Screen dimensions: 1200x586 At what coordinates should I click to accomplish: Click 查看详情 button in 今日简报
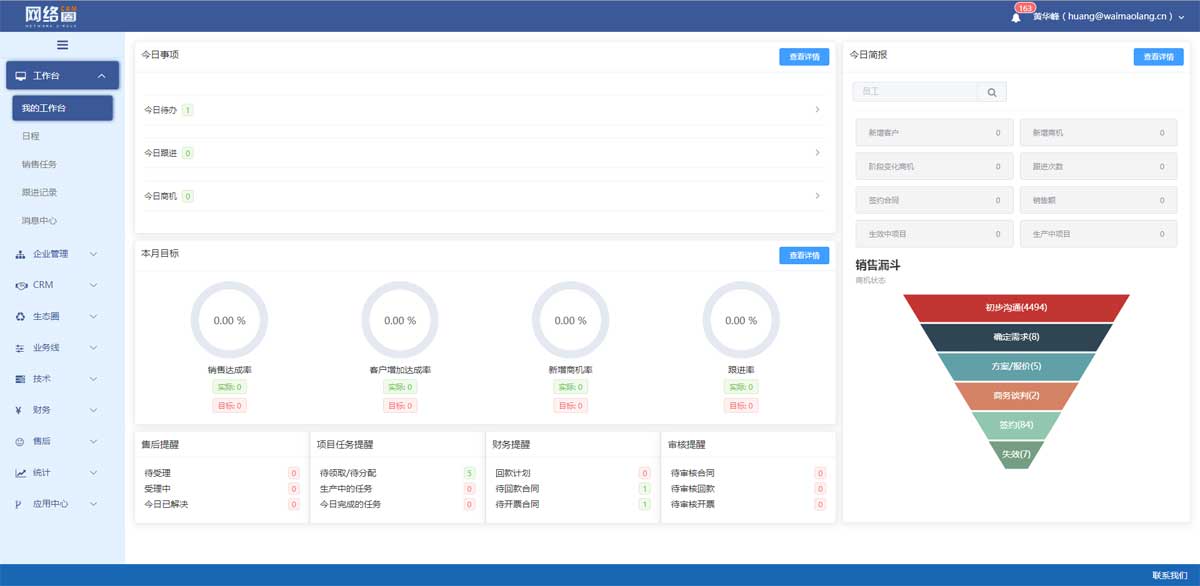tap(1158, 57)
